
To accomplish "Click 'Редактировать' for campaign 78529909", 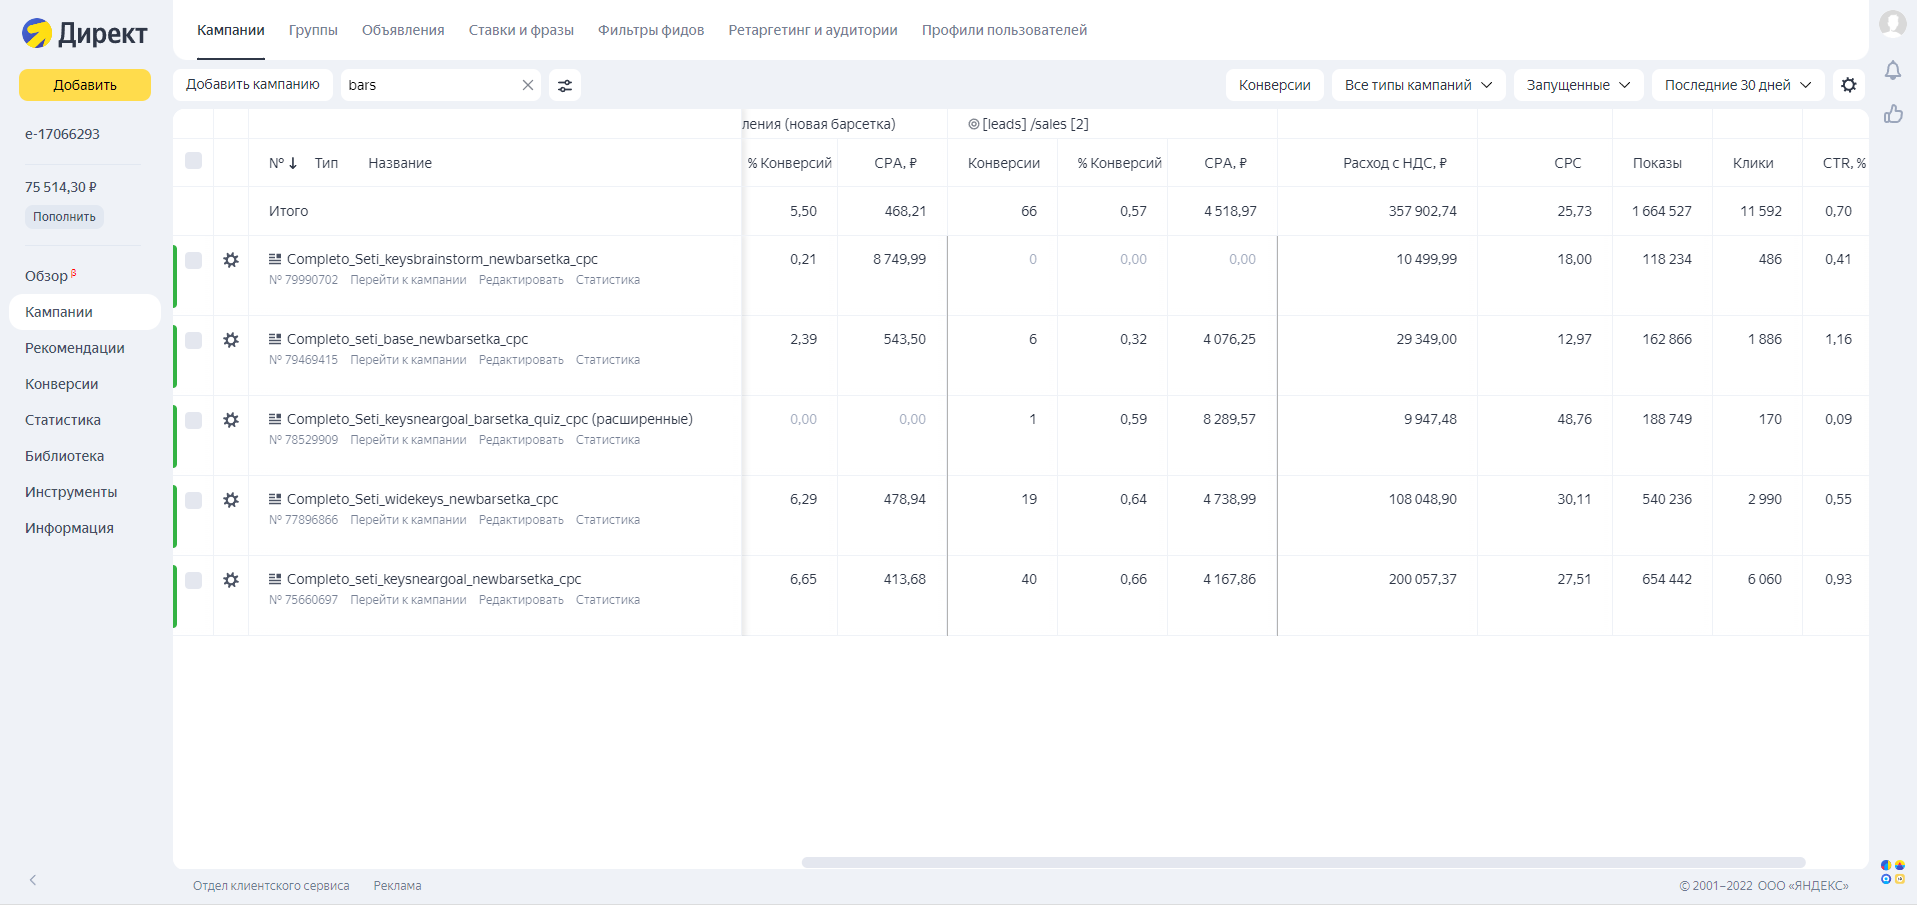I will (521, 440).
